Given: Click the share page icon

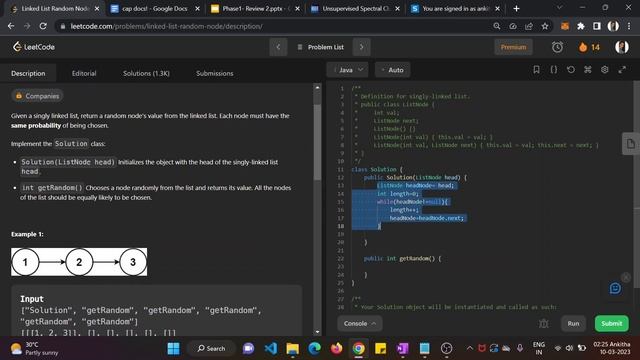Looking at the screenshot, I should [529, 26].
